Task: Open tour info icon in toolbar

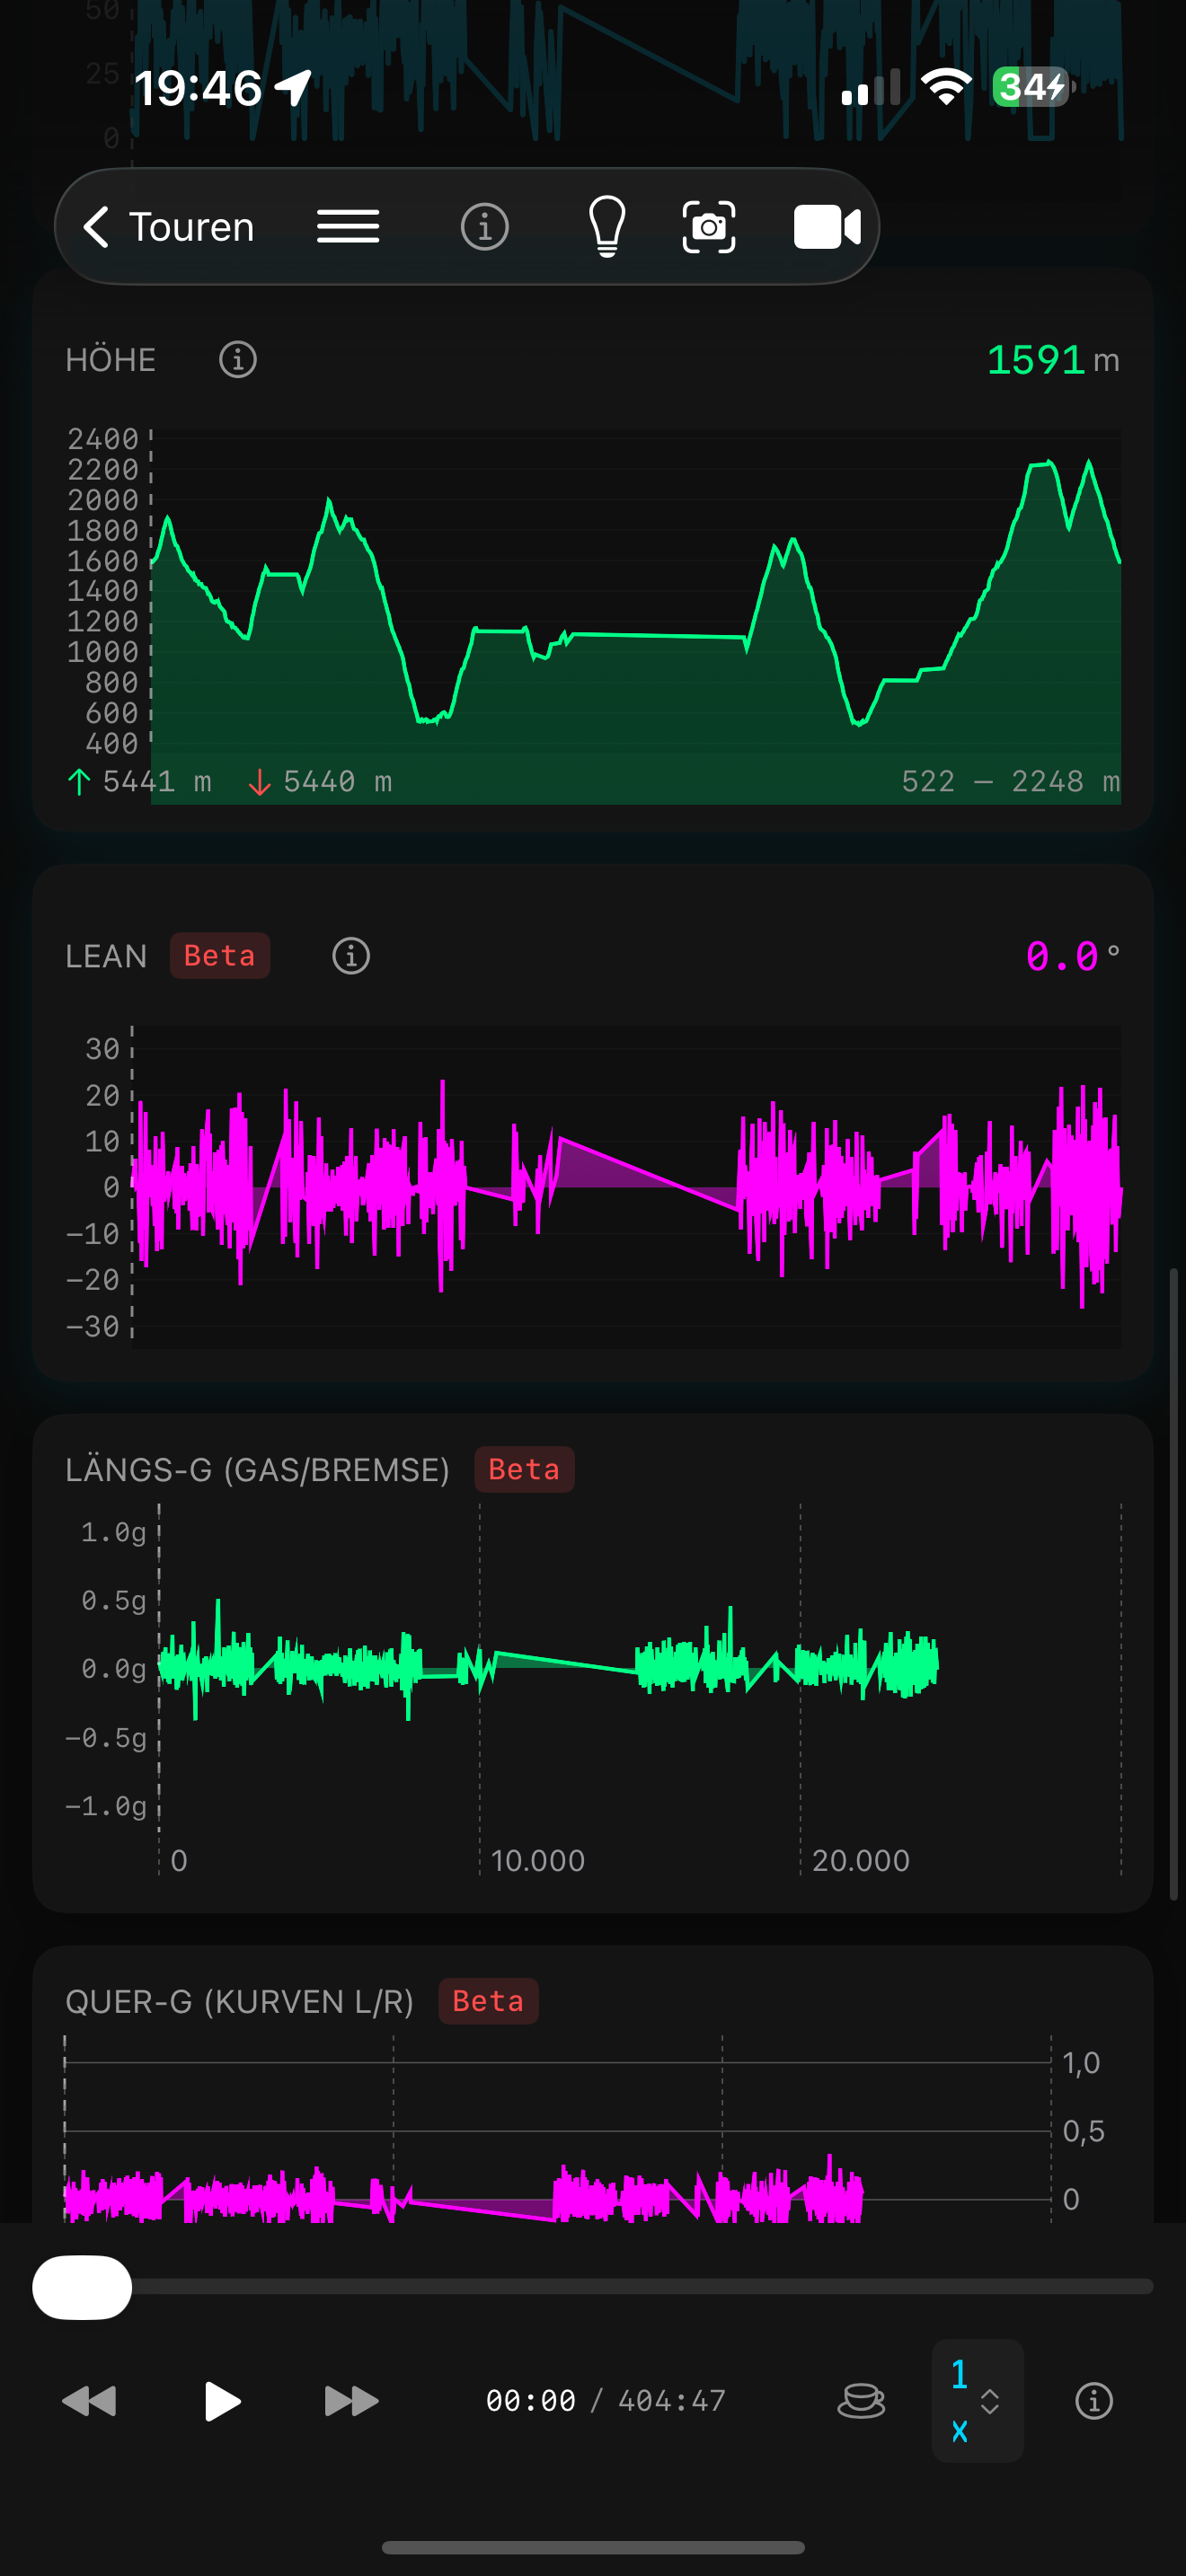Action: point(484,227)
